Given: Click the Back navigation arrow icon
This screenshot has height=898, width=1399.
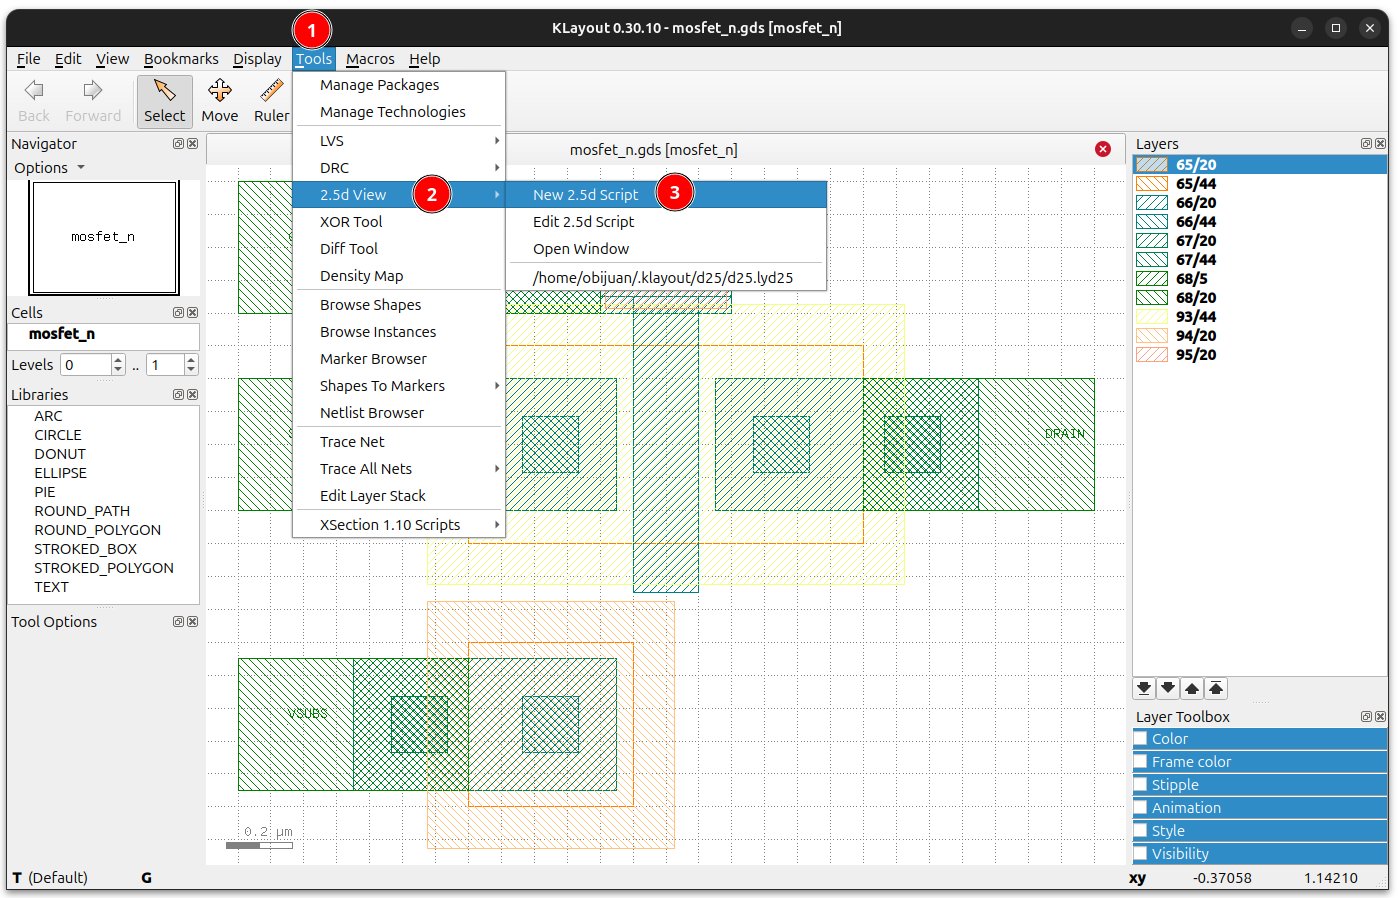Looking at the screenshot, I should 34,91.
